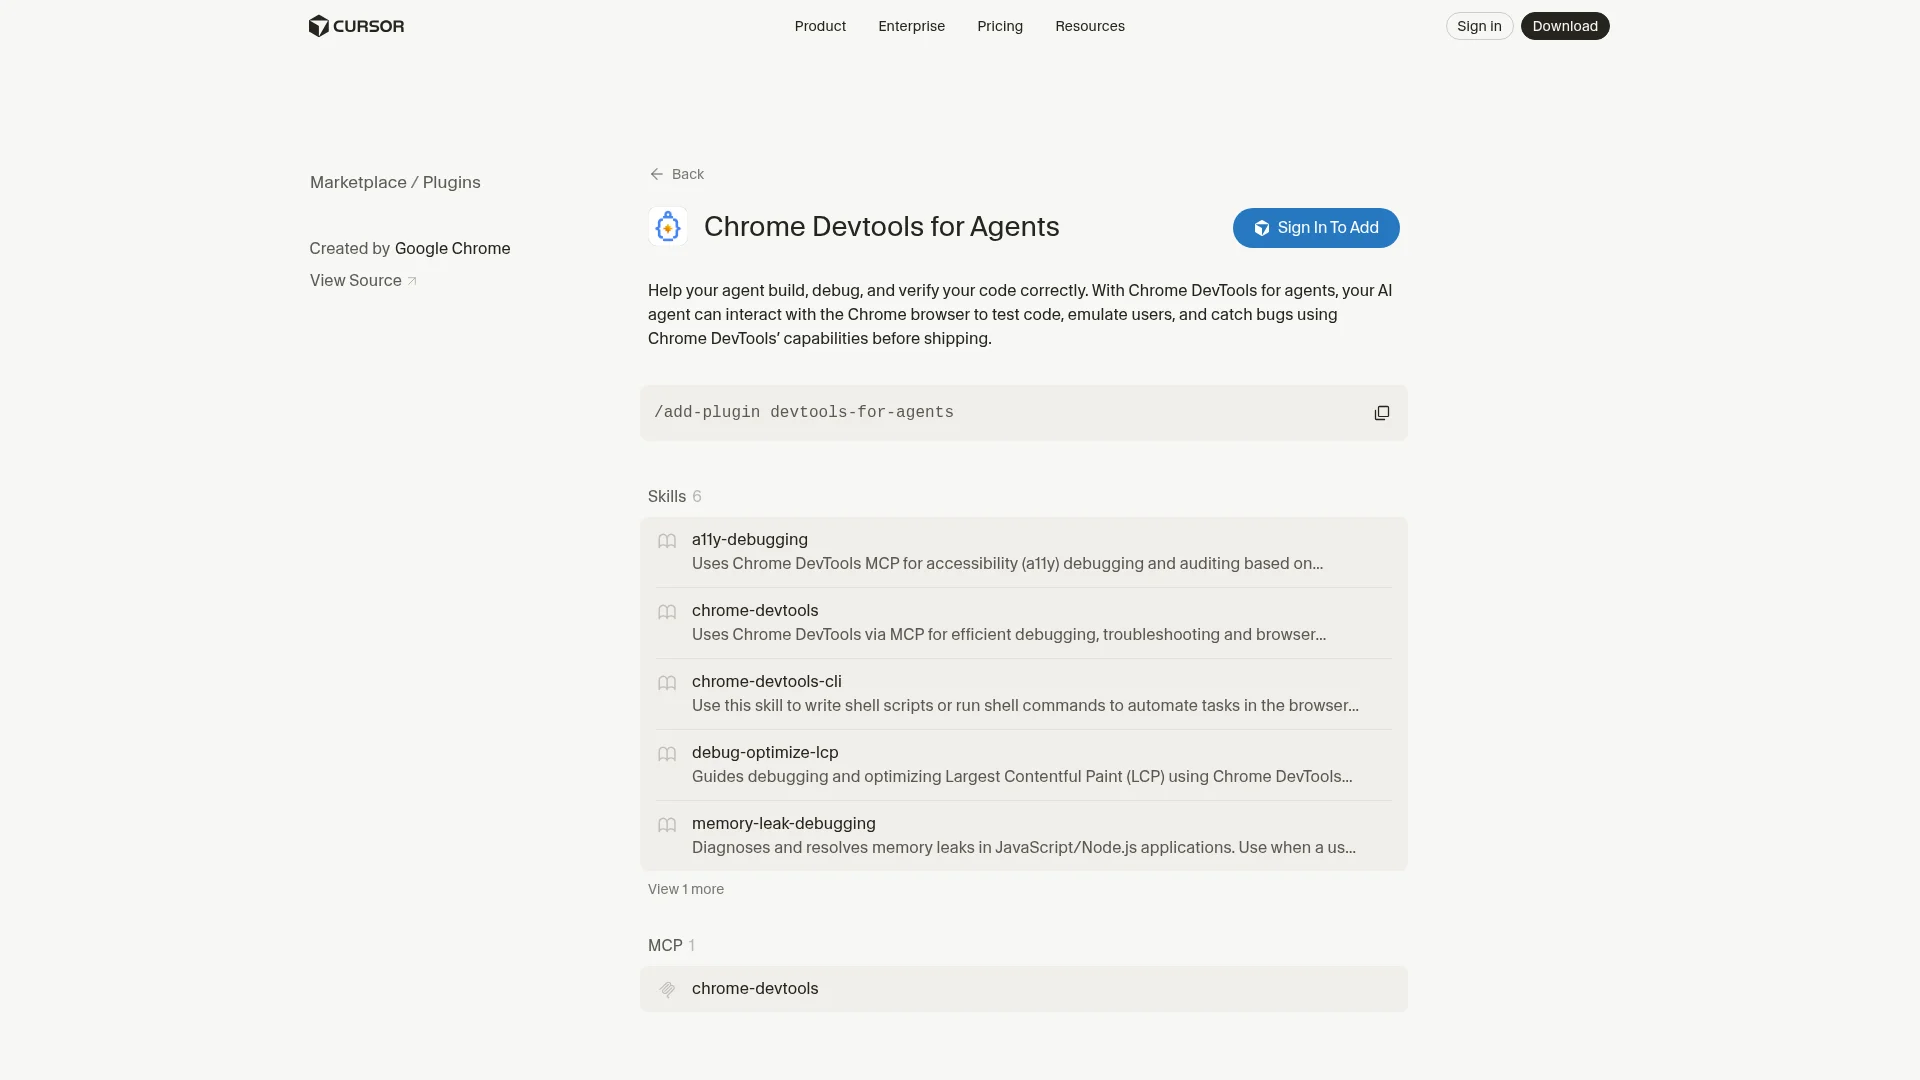1920x1080 pixels.
Task: Click the Chrome Devtools for Agents heading
Action: (881, 227)
